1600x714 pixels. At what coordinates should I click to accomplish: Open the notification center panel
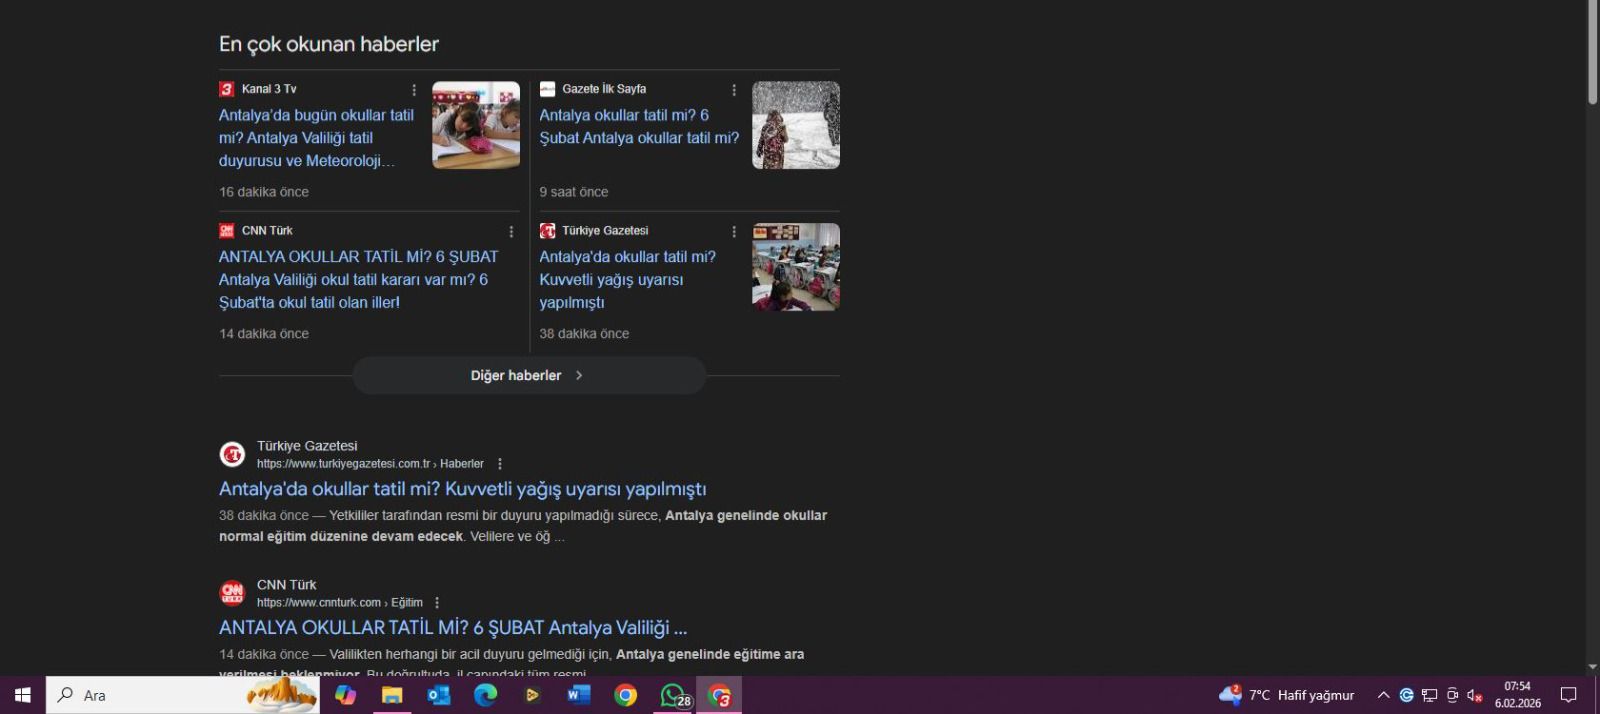(x=1569, y=695)
